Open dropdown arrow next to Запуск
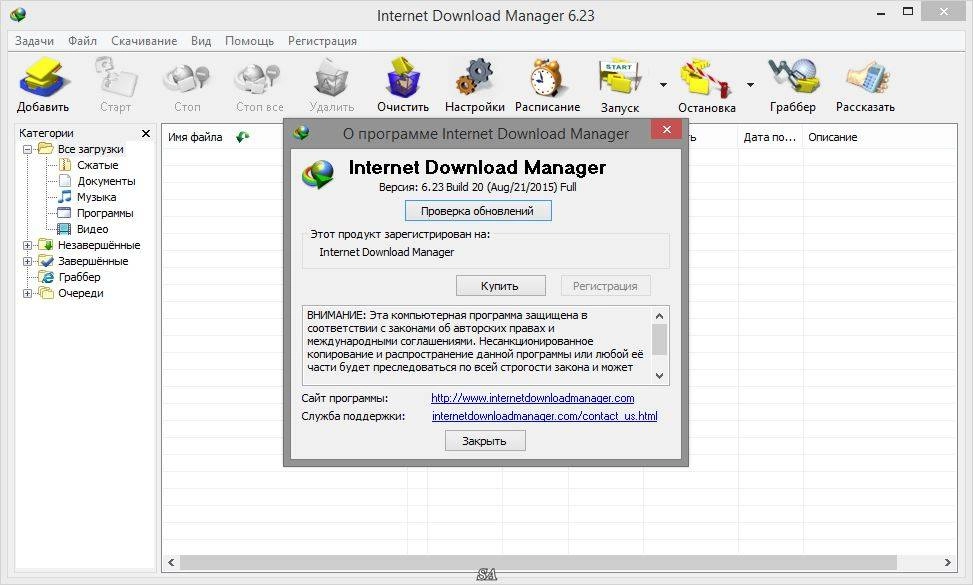The image size is (973, 585). 663,84
